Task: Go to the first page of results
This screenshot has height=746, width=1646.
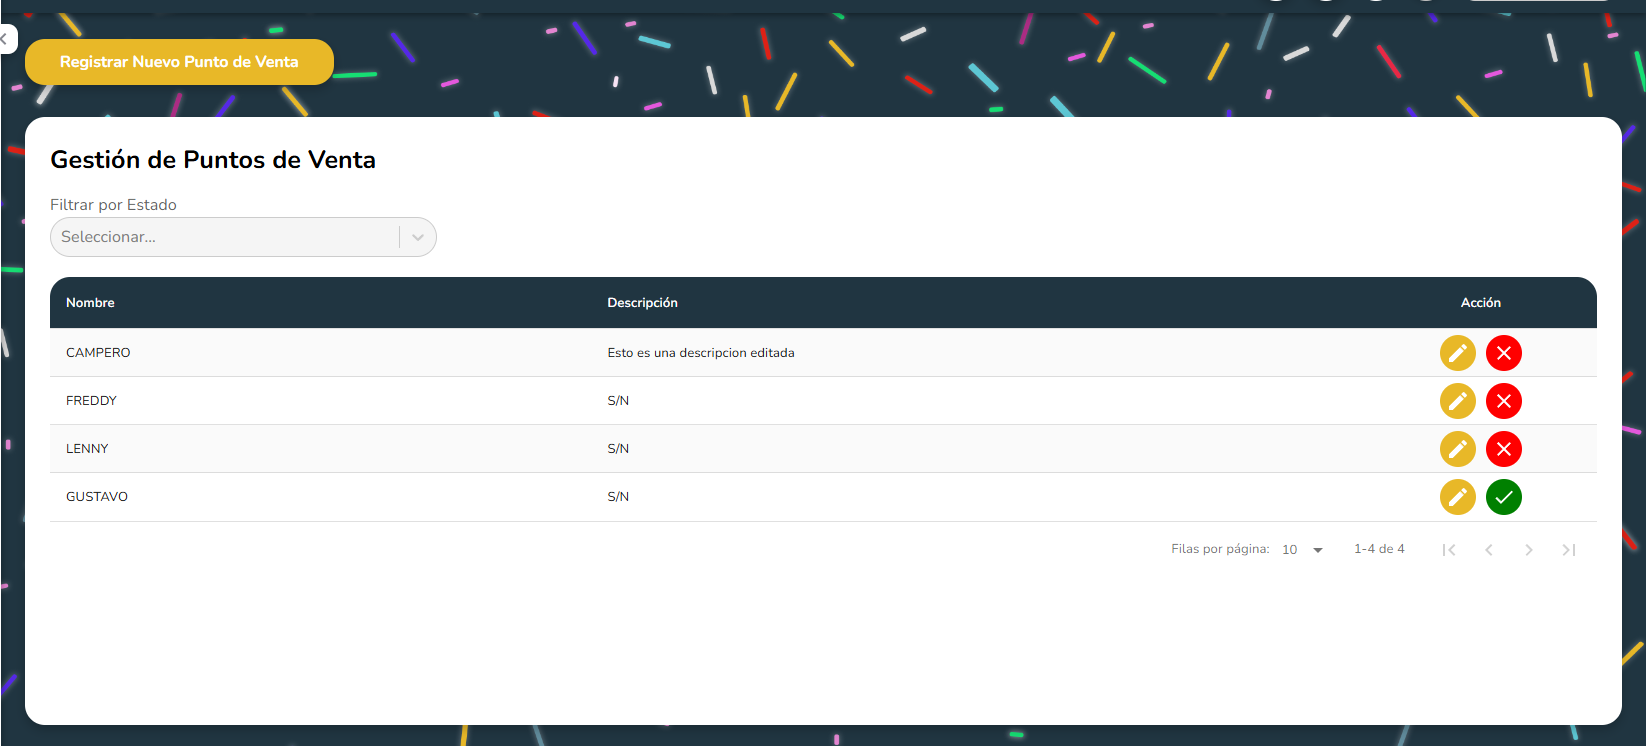Action: [x=1448, y=550]
